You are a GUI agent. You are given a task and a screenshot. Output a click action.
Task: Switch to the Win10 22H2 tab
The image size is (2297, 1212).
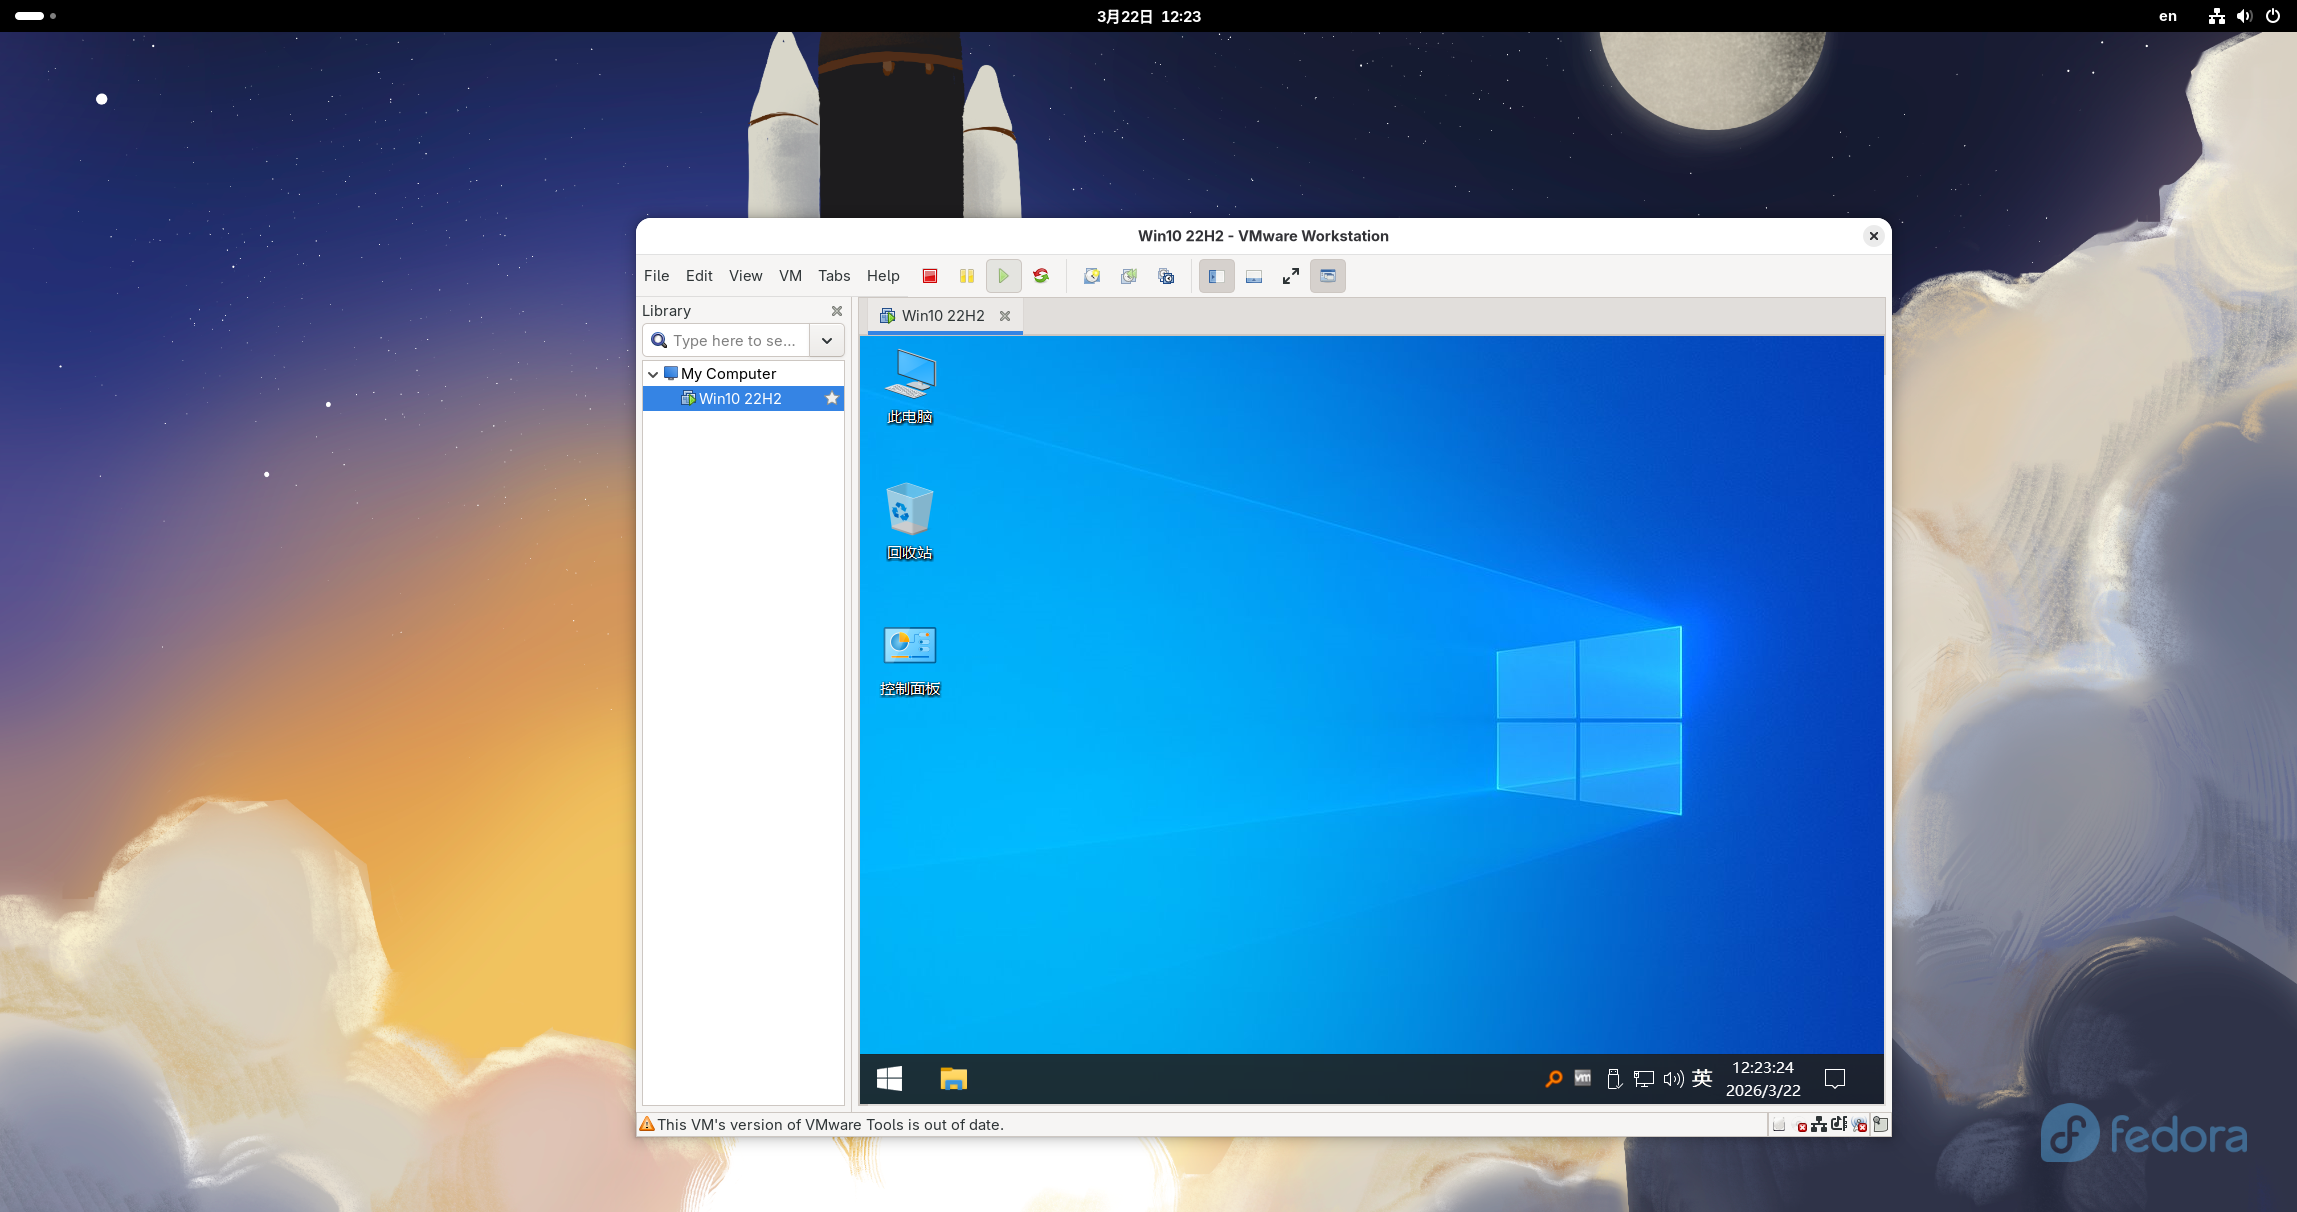click(x=942, y=316)
